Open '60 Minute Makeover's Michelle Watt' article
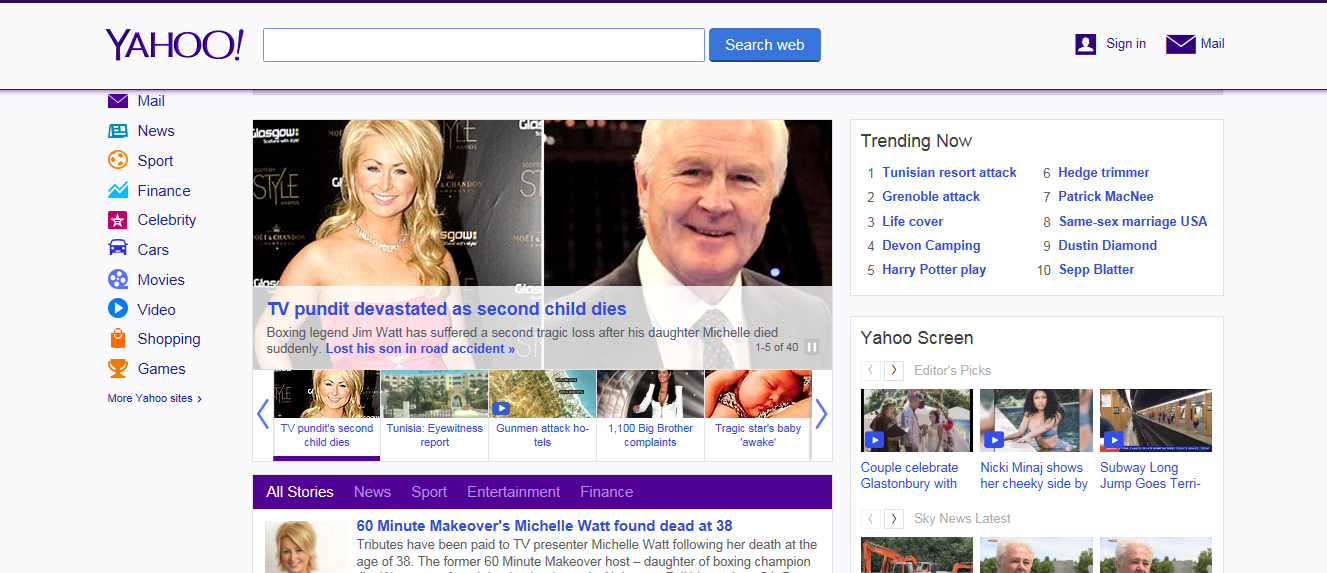This screenshot has width=1327, height=573. [545, 526]
